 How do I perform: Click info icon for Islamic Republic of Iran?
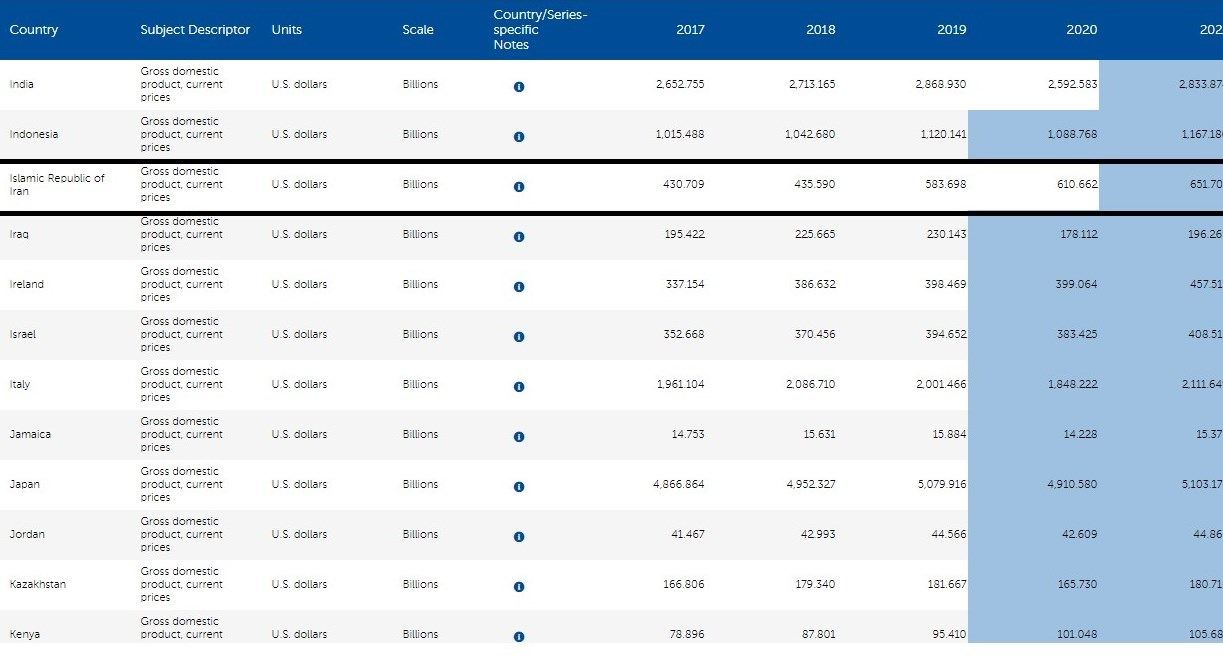click(x=518, y=187)
